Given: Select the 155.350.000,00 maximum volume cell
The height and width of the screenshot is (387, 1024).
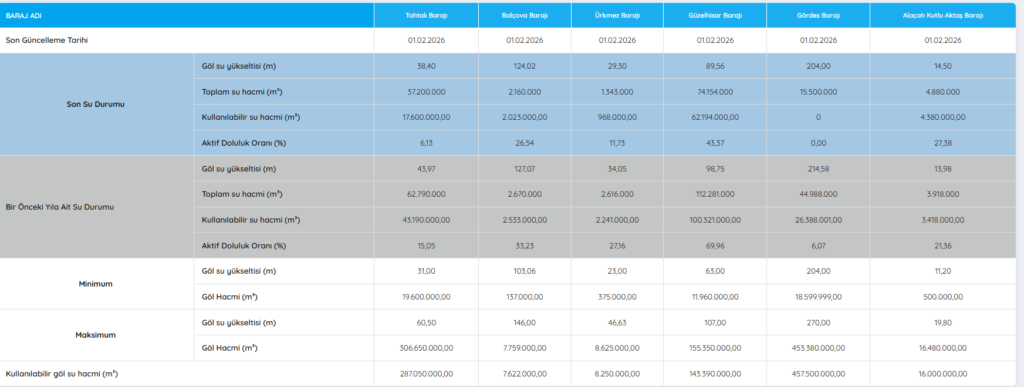Looking at the screenshot, I should point(715,348).
